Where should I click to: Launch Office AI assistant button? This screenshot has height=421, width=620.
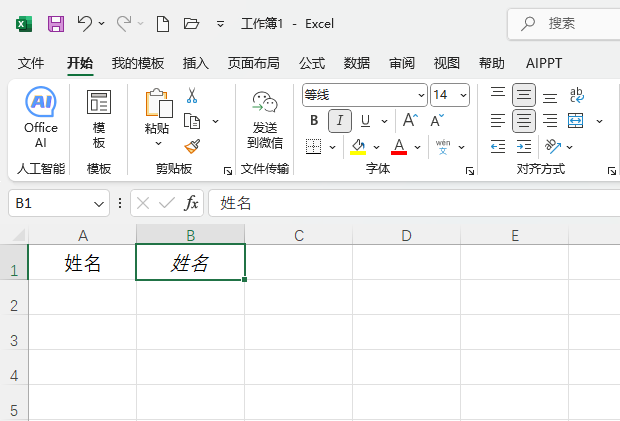point(41,117)
